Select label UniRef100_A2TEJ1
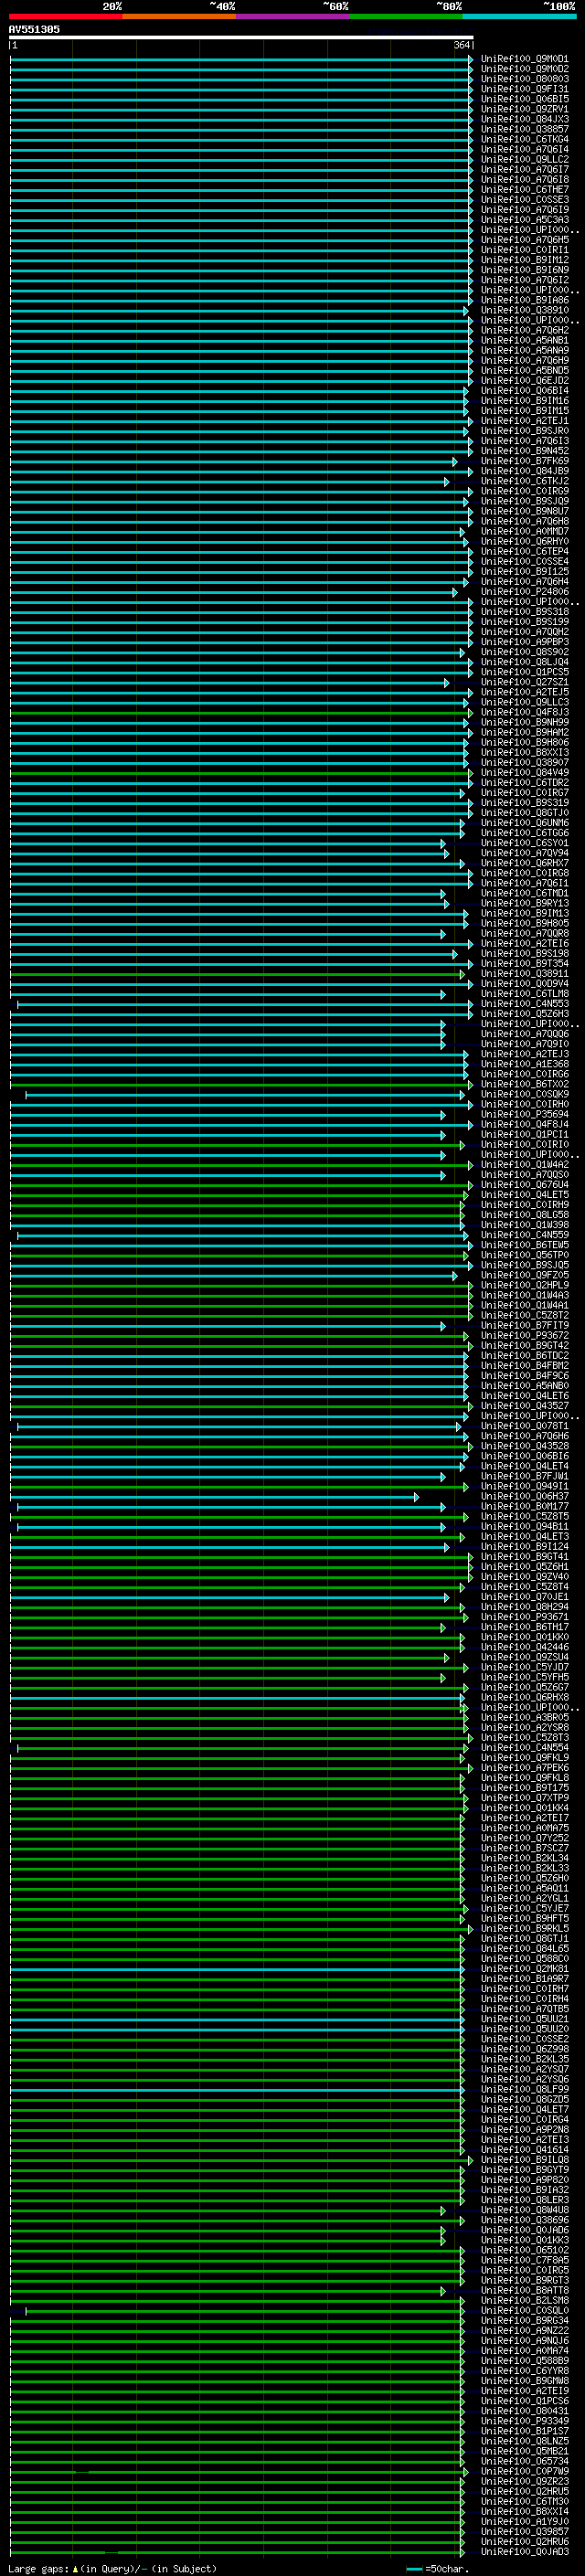The height and width of the screenshot is (2576, 585). click(x=525, y=421)
